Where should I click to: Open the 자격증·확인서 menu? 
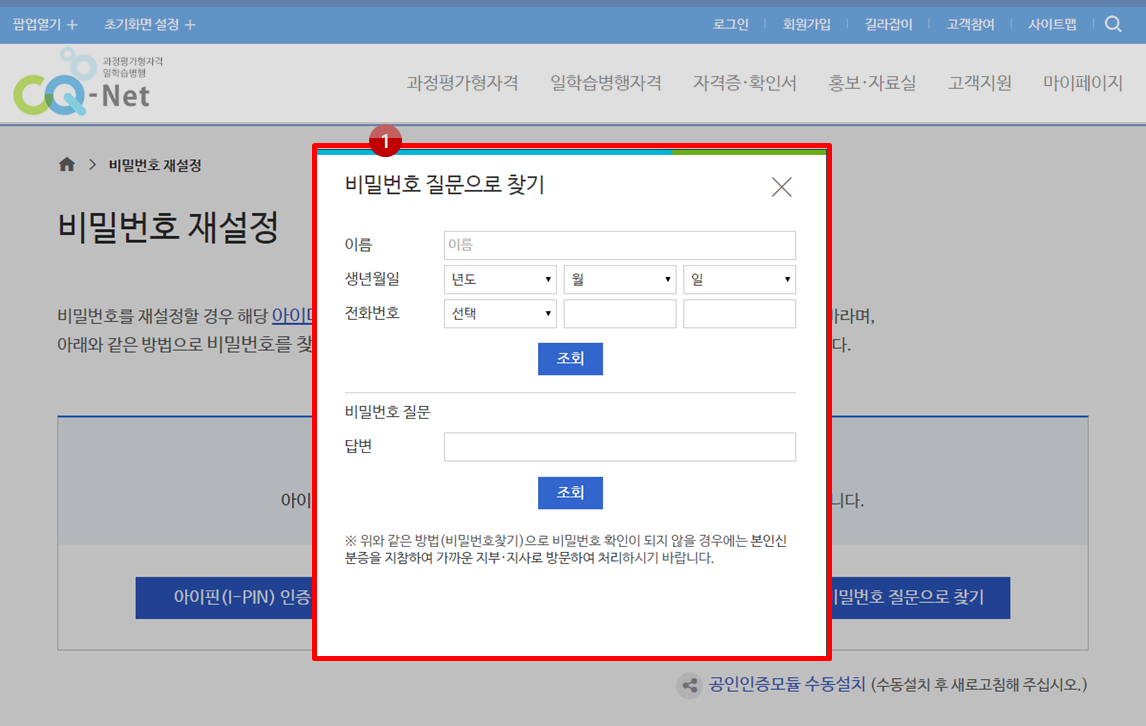pyautogui.click(x=745, y=83)
